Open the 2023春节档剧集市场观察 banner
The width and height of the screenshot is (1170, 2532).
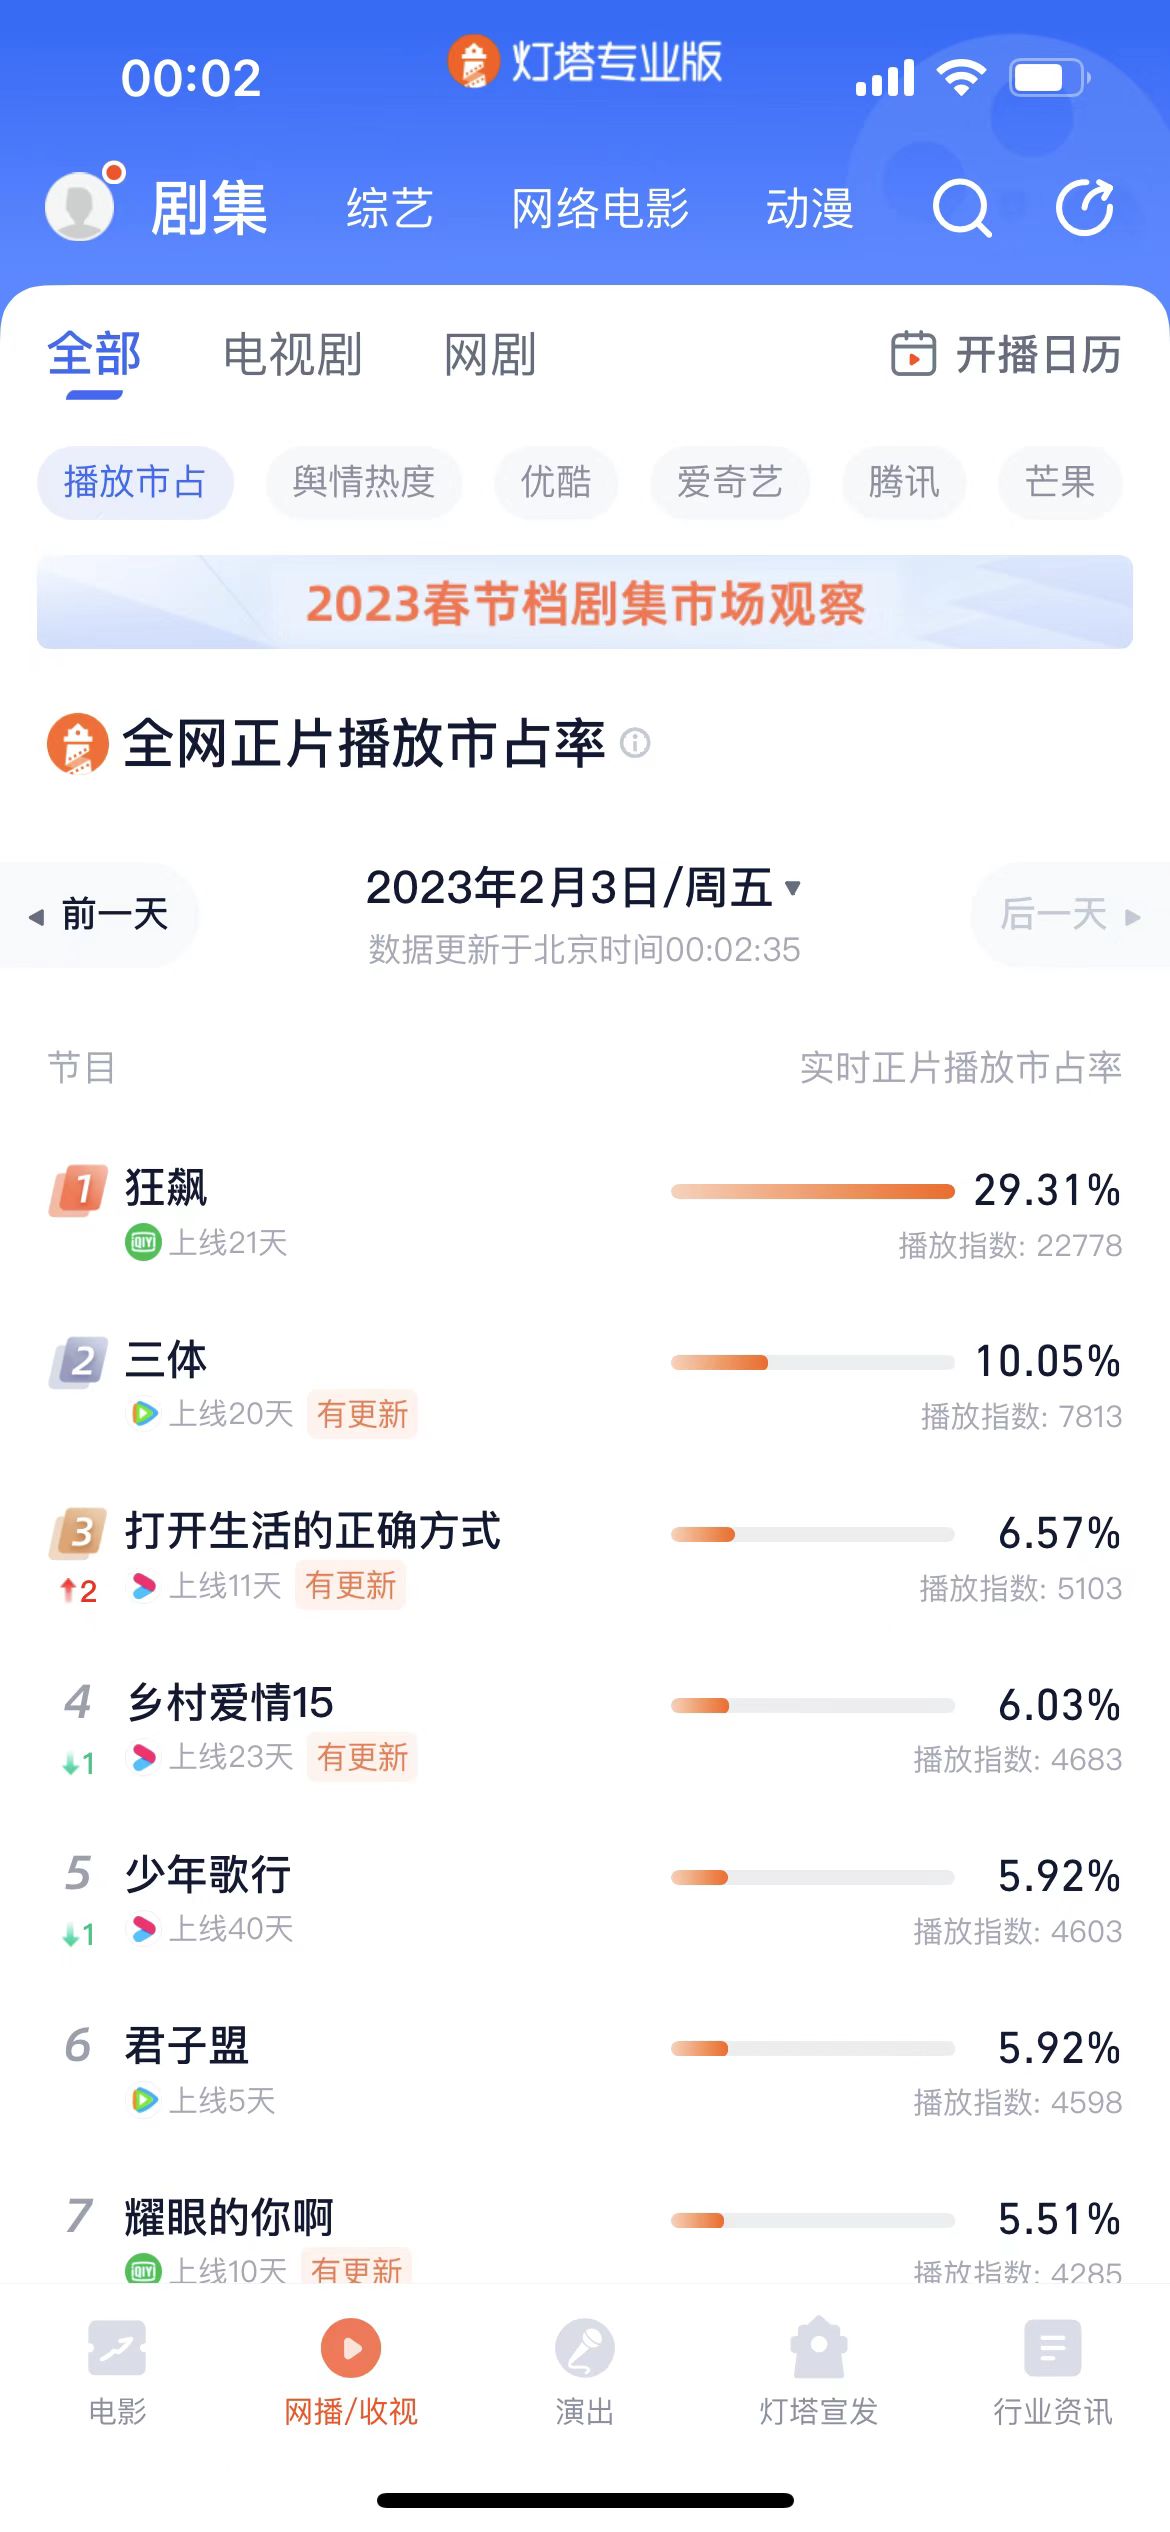point(585,602)
